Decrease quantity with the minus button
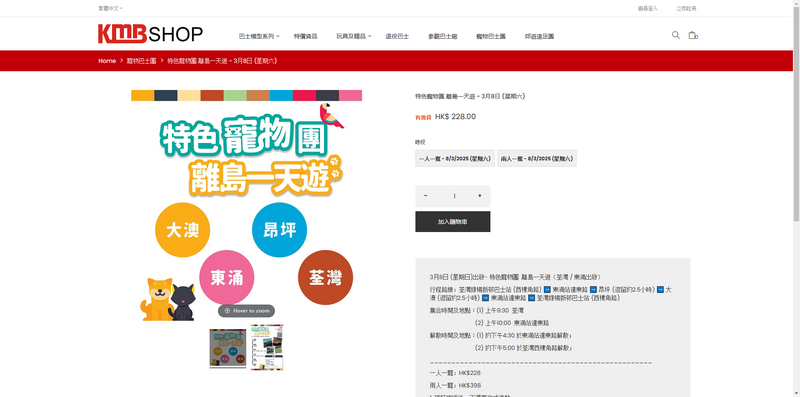The image size is (800, 397). (426, 196)
